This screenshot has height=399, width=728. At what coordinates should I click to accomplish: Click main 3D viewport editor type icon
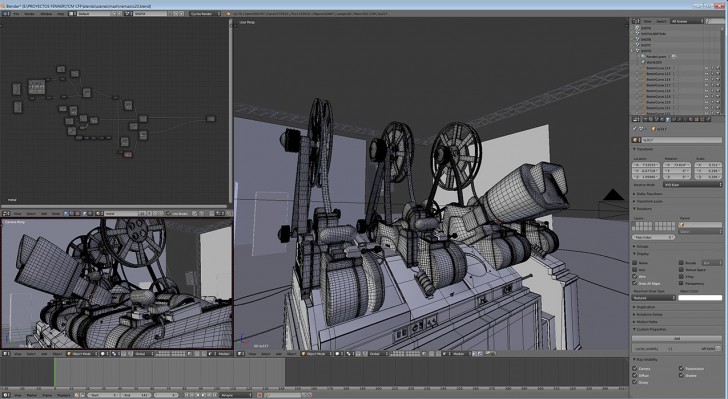point(241,353)
